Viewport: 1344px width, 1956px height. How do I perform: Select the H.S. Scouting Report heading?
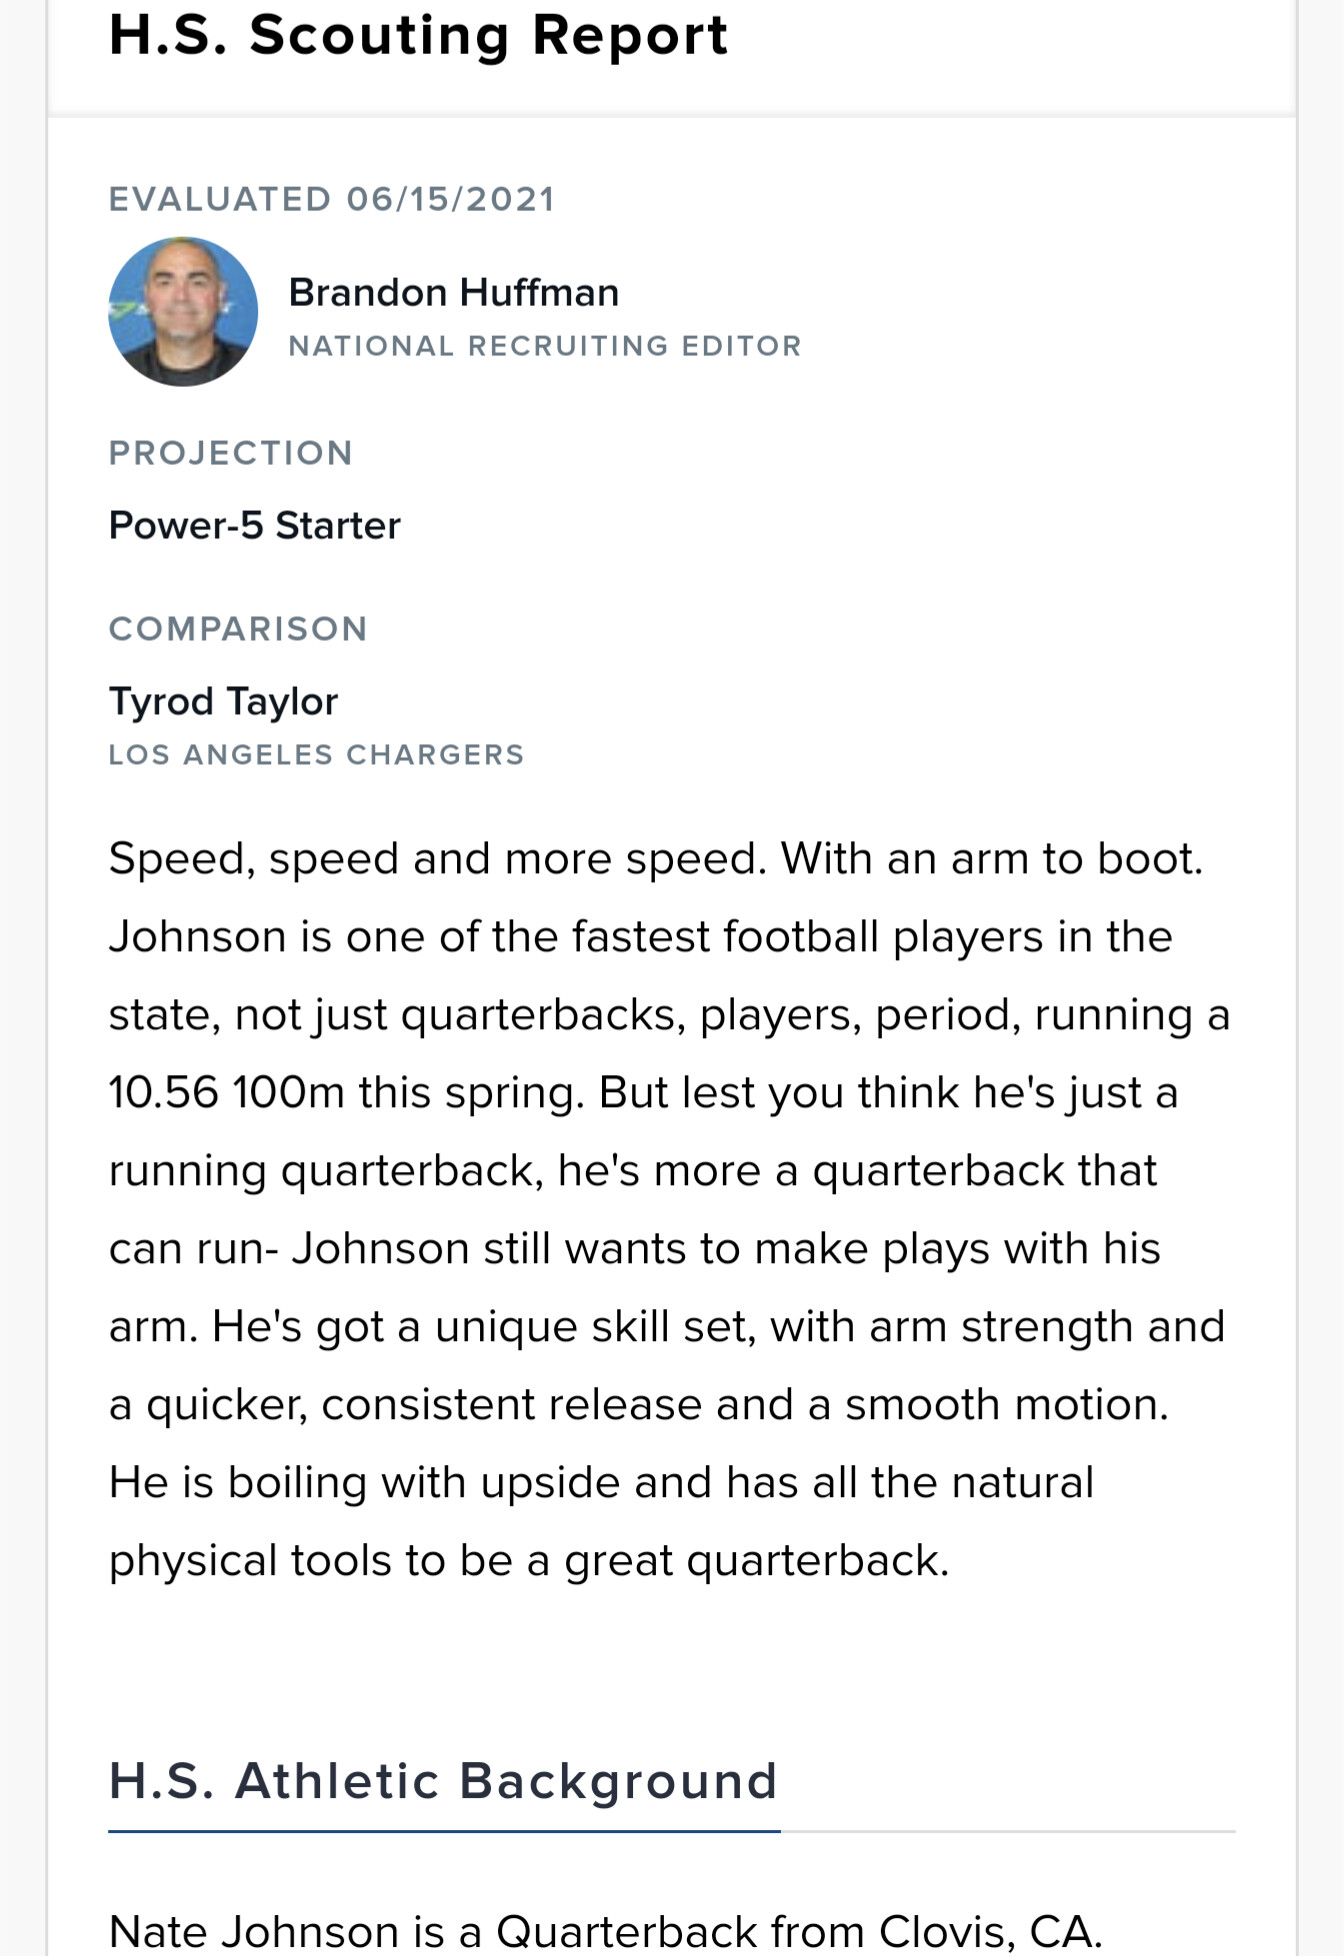418,35
